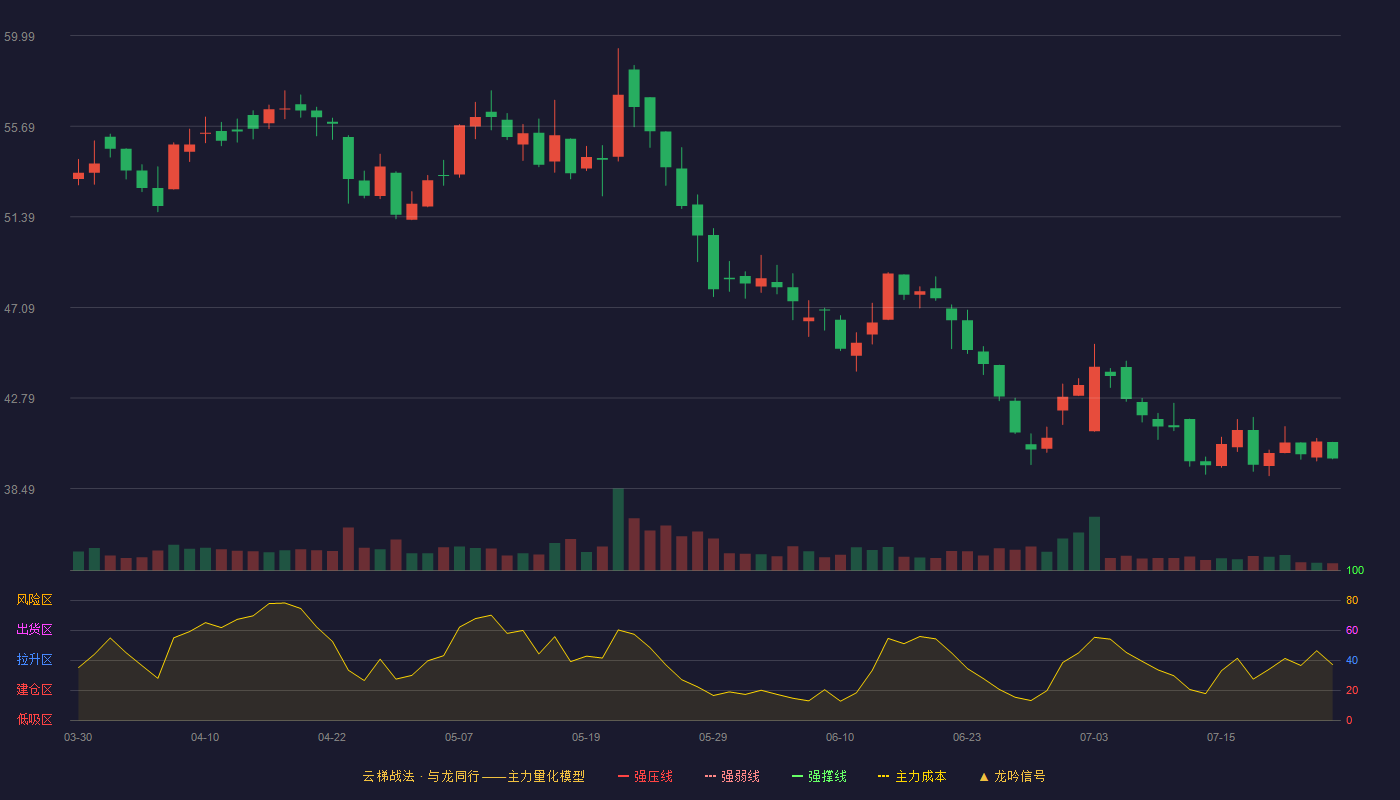Click the 06-23 date label
Image resolution: width=1400 pixels, height=800 pixels.
coord(967,737)
